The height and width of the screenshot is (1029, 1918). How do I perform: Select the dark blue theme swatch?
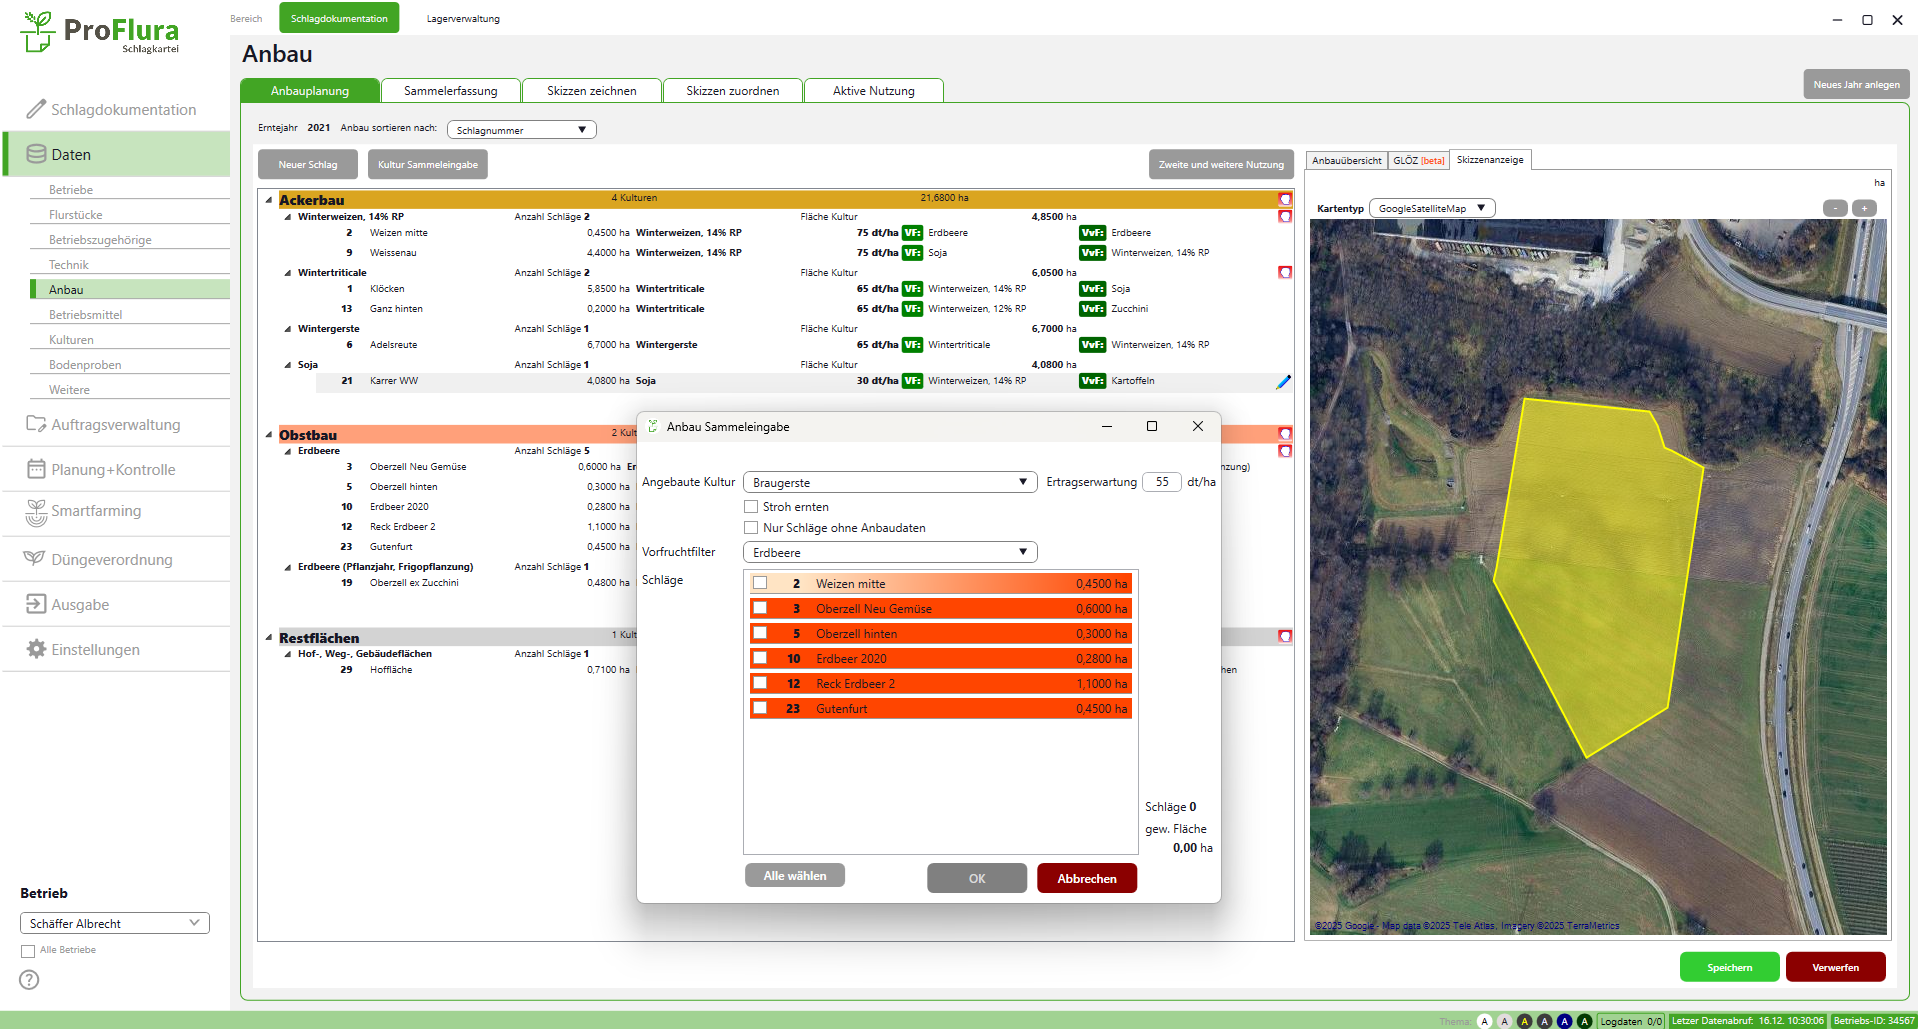(x=1564, y=1021)
